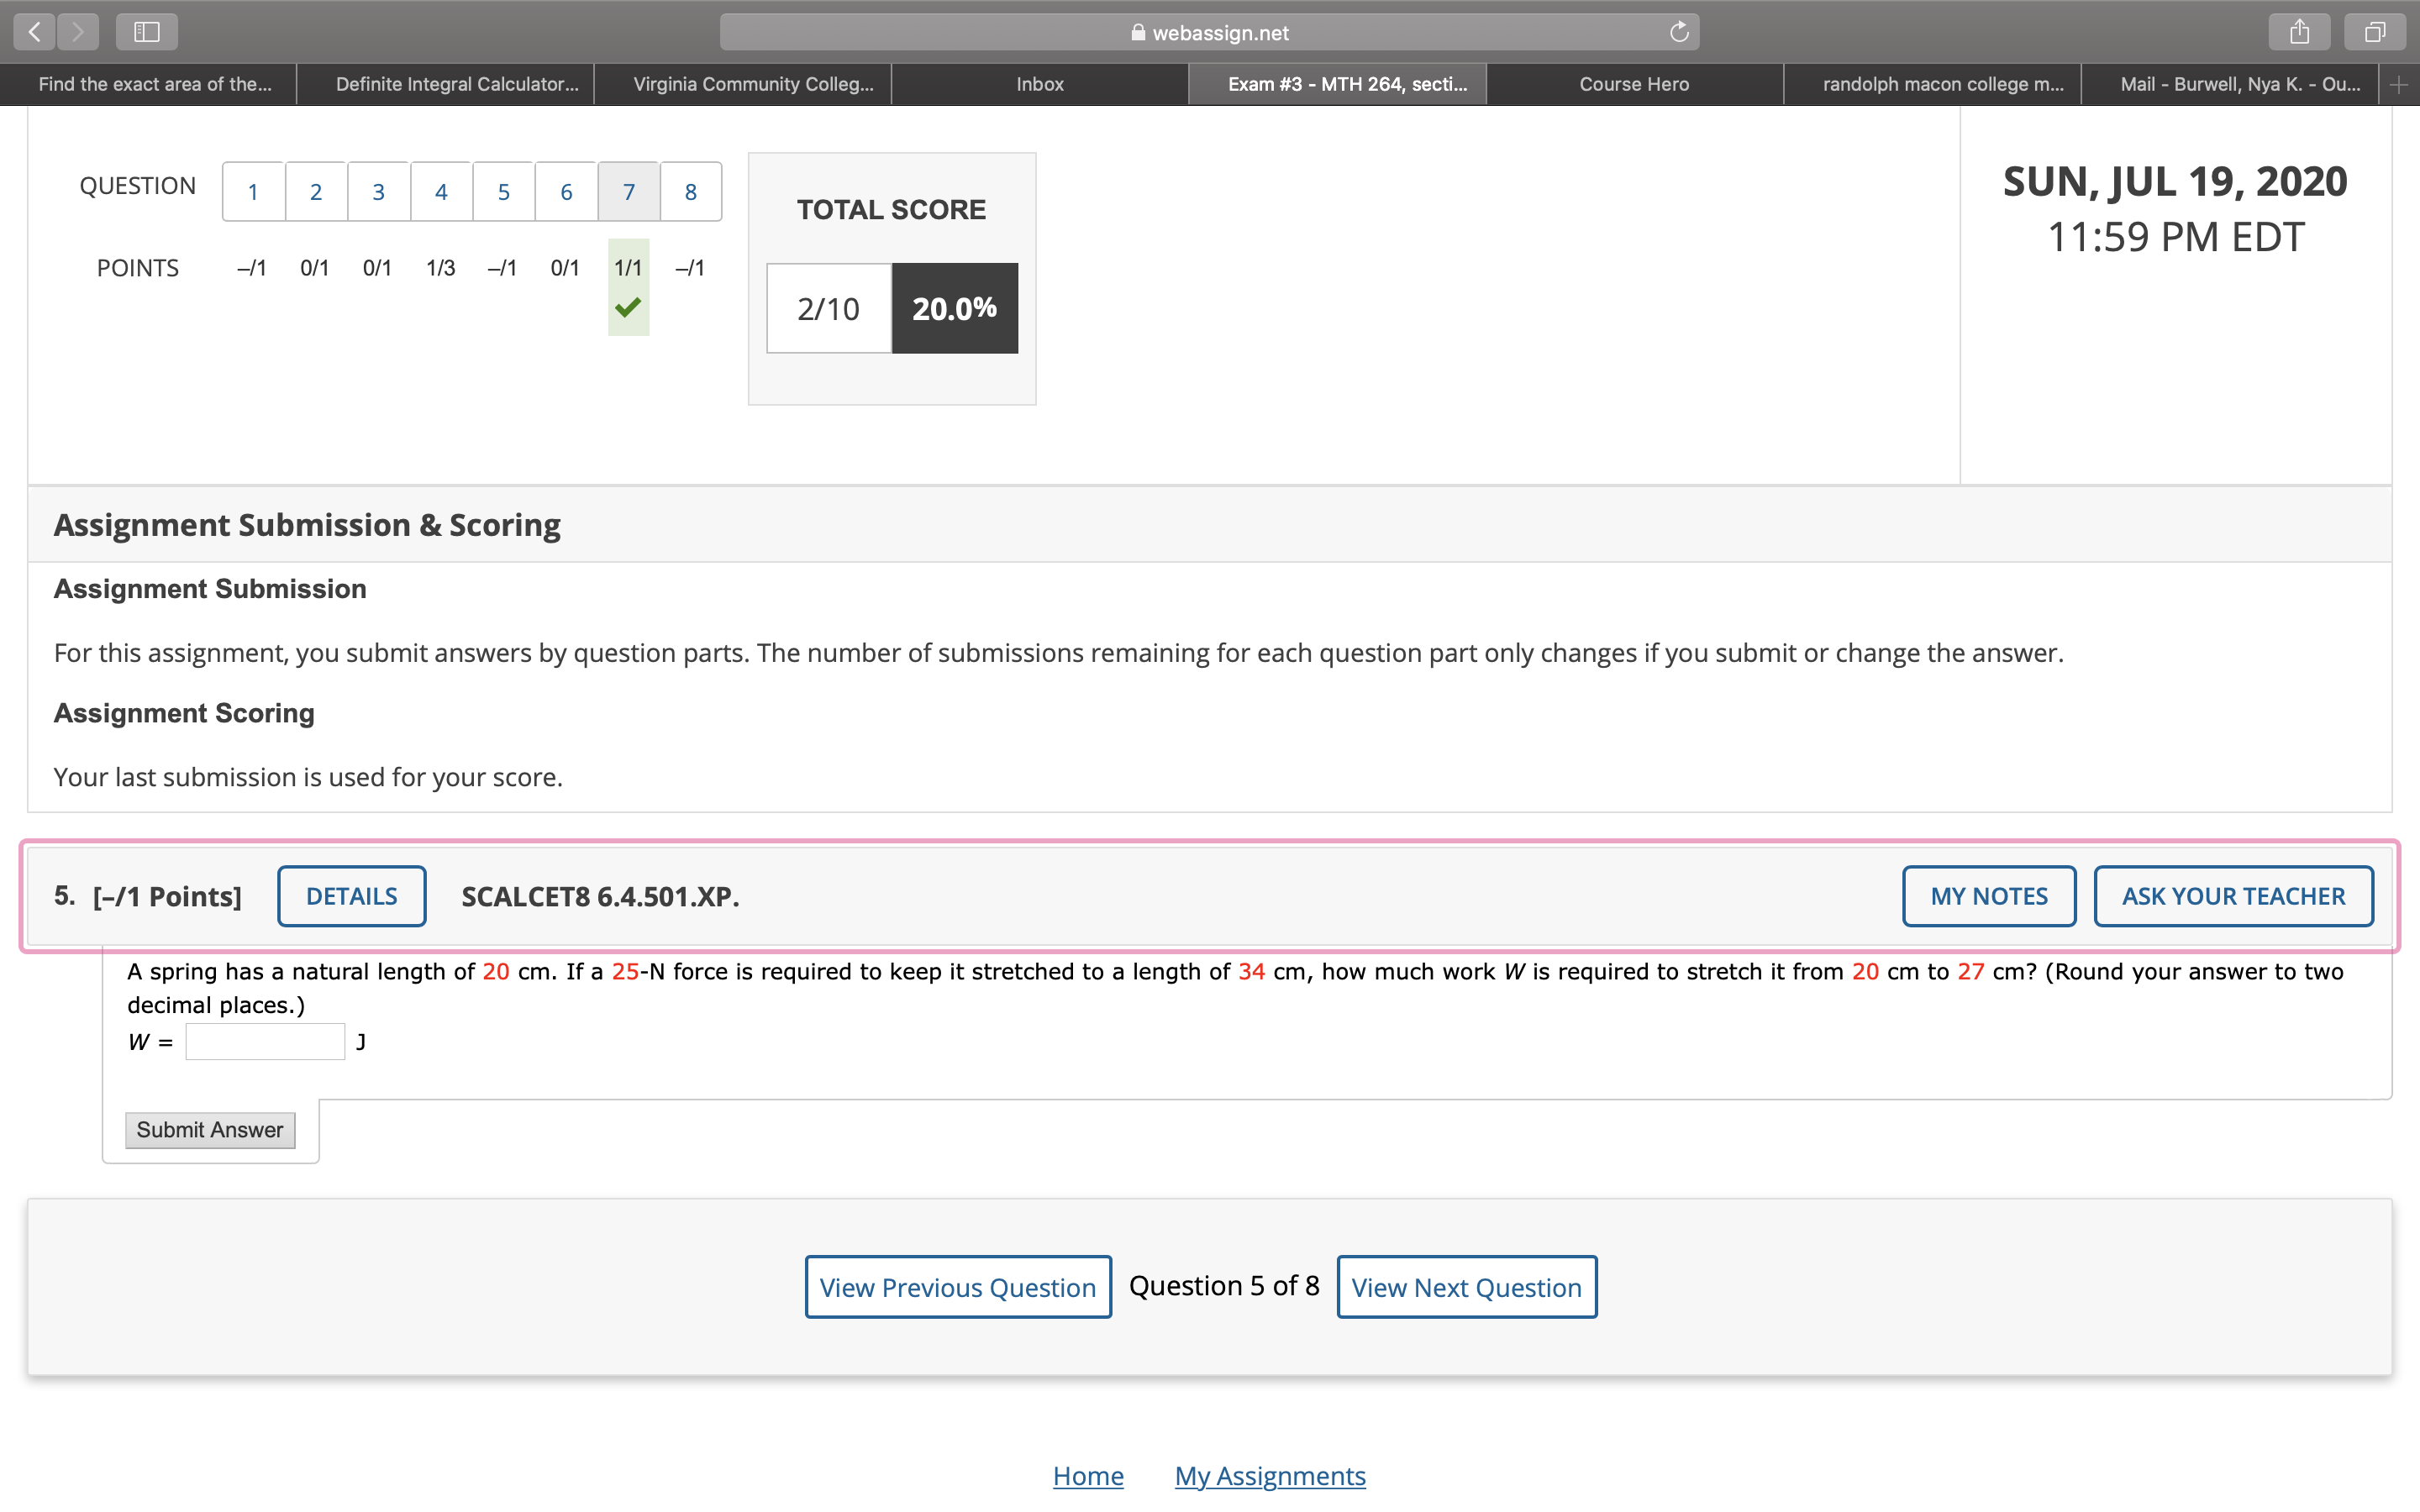Switch to Definite Integral Calculator tab
This screenshot has width=2420, height=1512.
(456, 85)
